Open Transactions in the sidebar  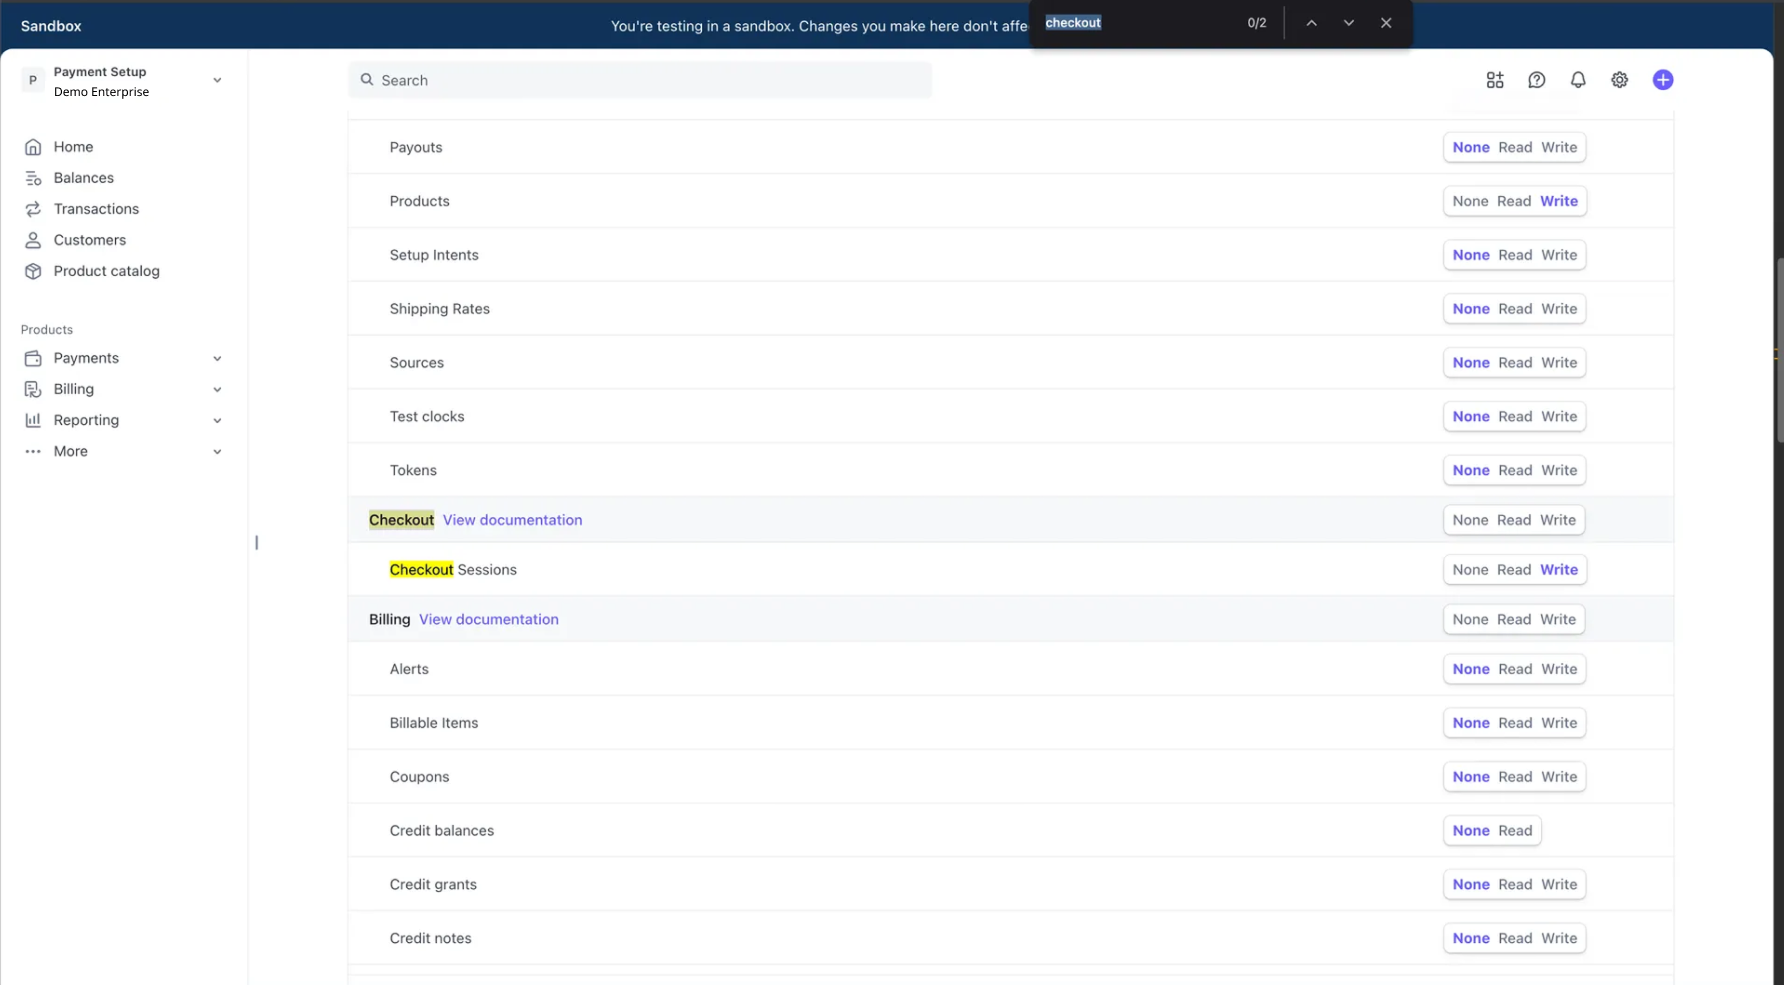click(96, 208)
